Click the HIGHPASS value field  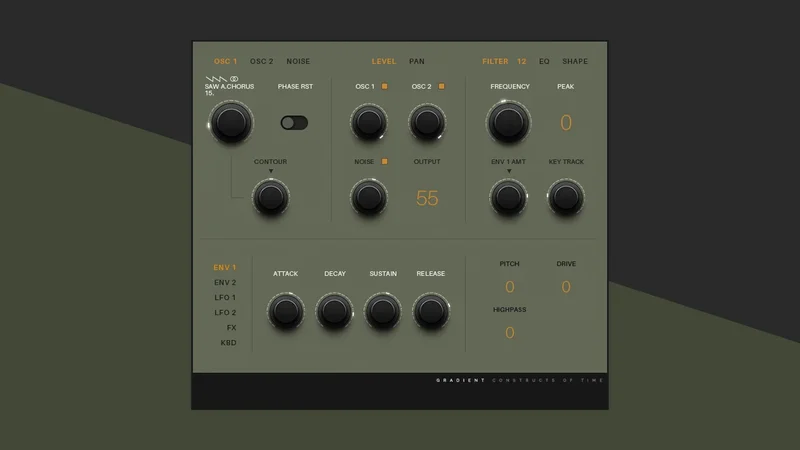click(x=509, y=333)
